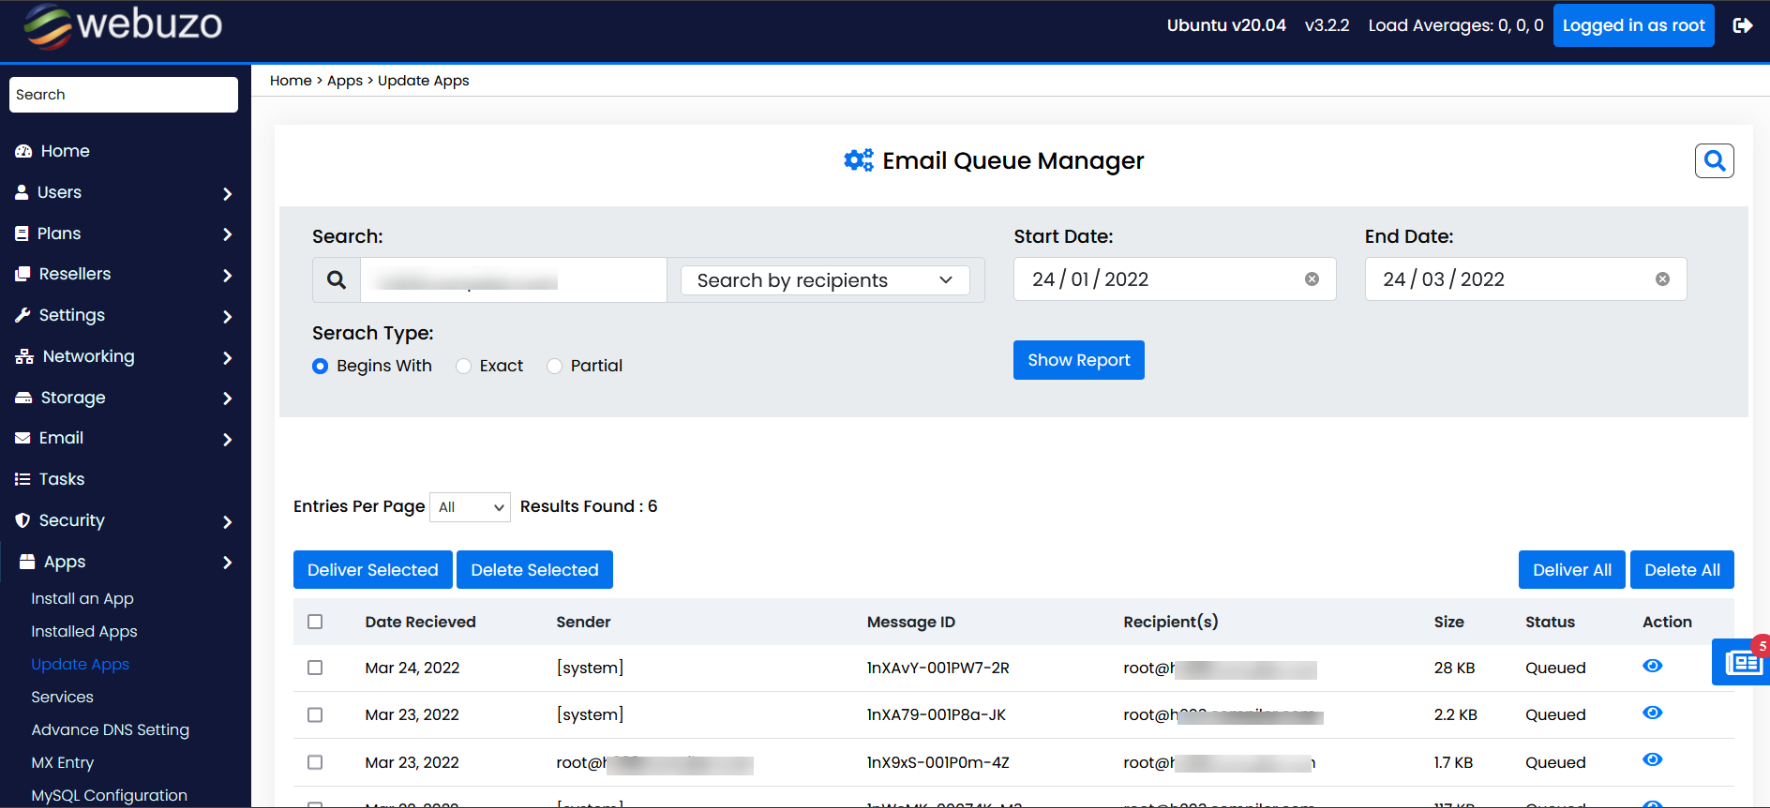Click the search magnifier beside search field
Screen dimensions: 1770x808
pos(337,280)
